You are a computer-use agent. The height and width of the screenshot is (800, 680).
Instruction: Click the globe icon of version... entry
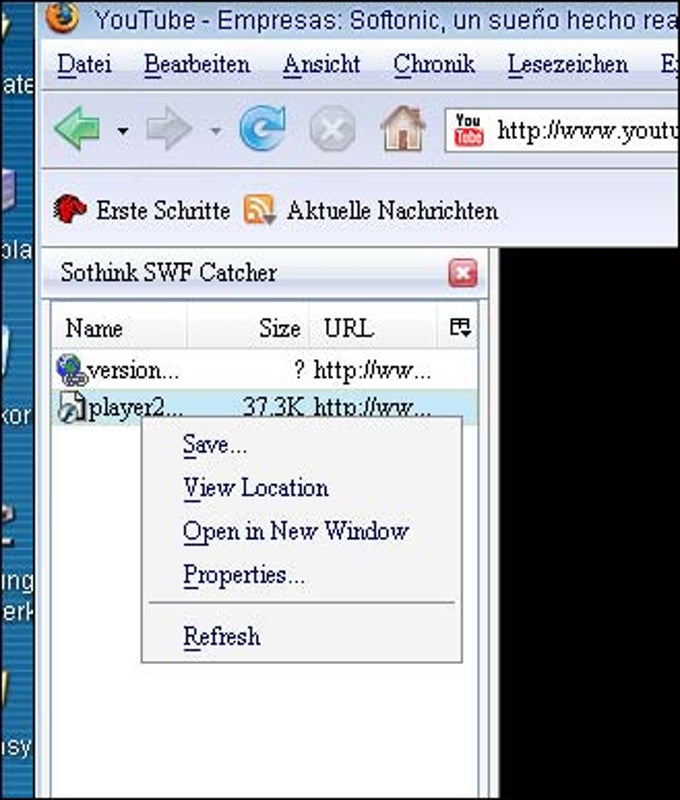70,370
